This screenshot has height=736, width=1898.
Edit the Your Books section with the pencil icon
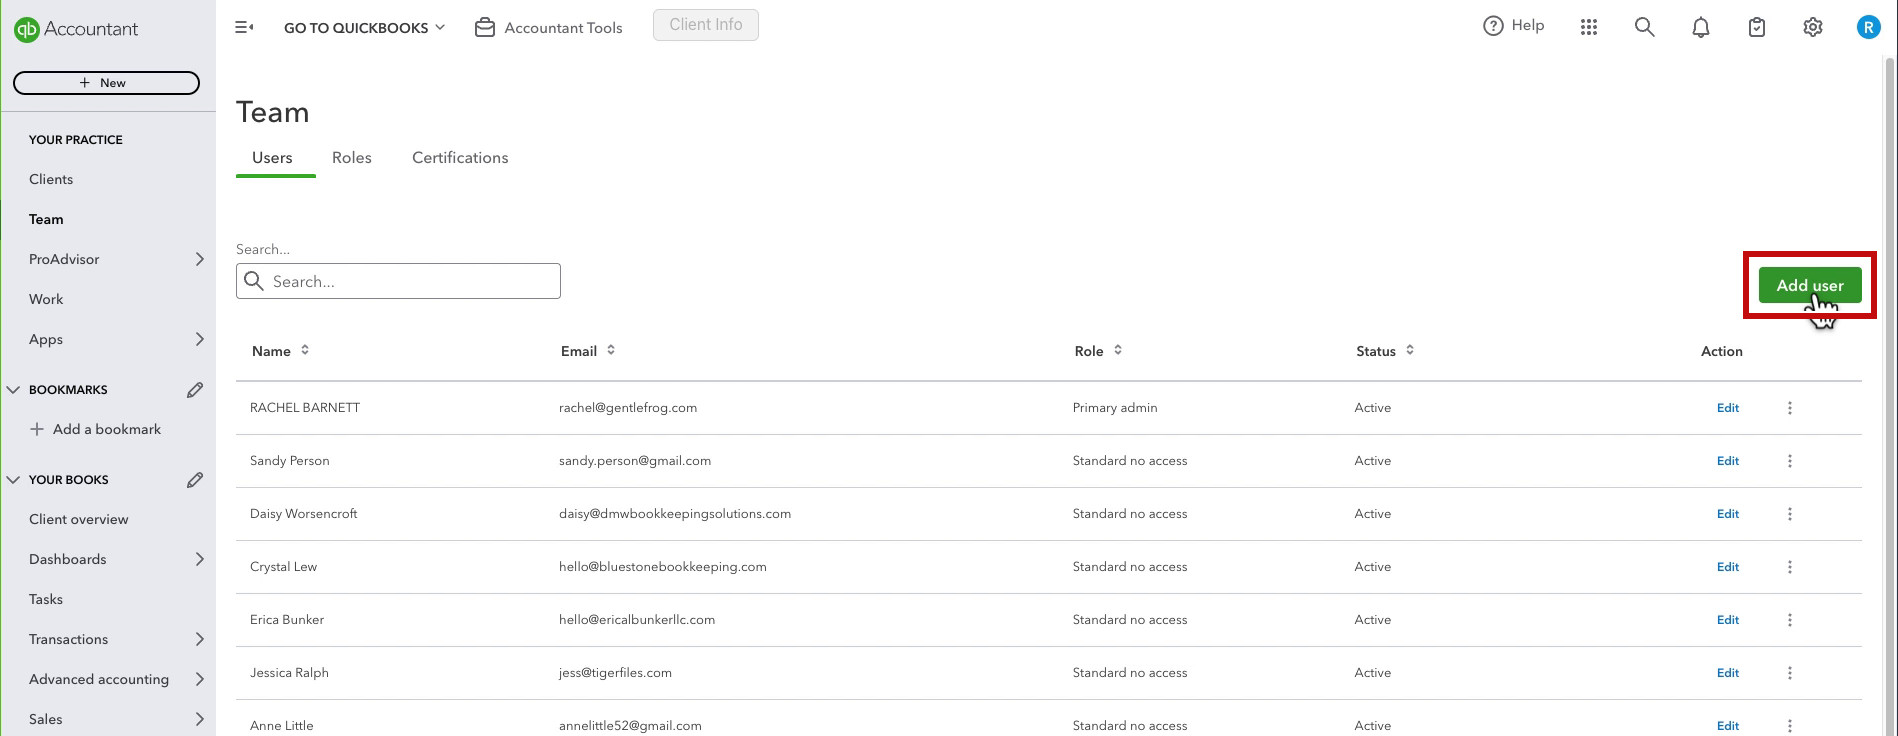coord(195,480)
